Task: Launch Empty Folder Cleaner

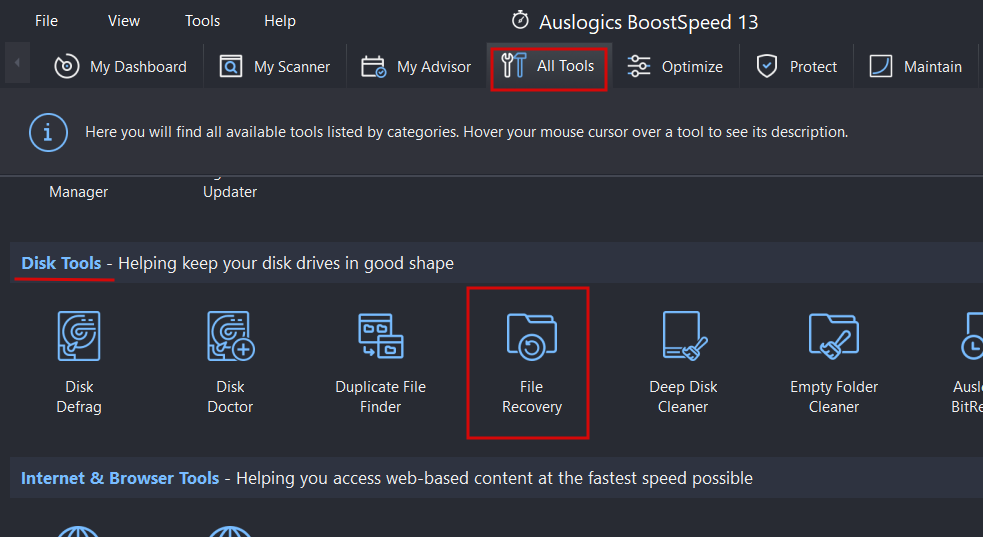Action: pos(834,362)
